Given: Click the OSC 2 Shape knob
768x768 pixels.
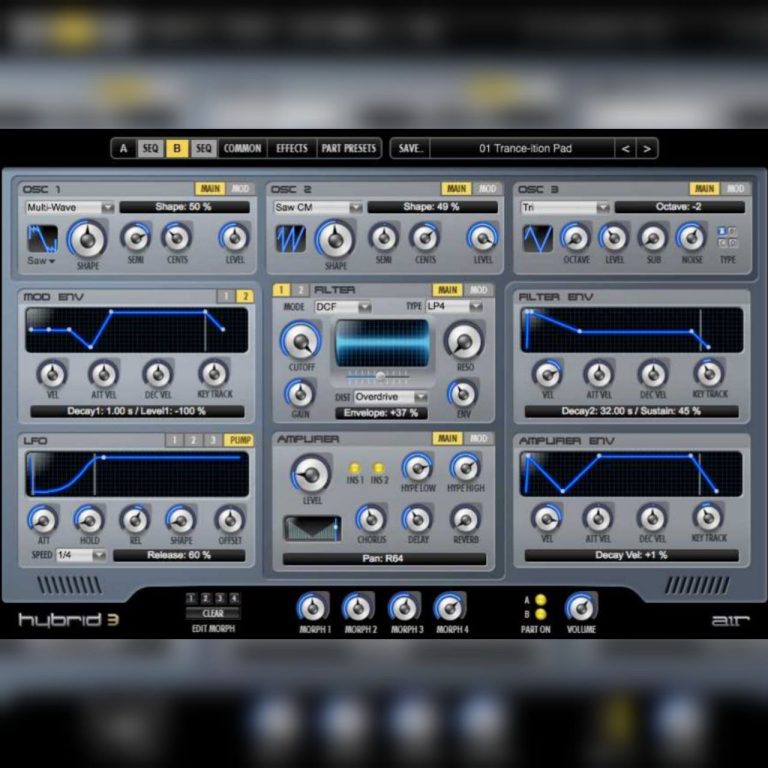Looking at the screenshot, I should (x=336, y=239).
